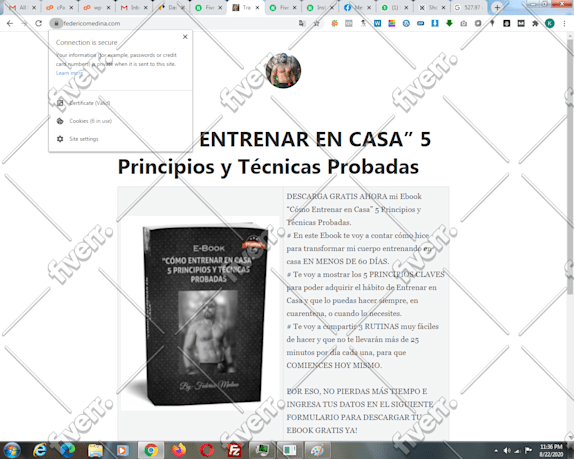This screenshot has width=574, height=459.
Task: Reload the current page
Action: (38, 23)
